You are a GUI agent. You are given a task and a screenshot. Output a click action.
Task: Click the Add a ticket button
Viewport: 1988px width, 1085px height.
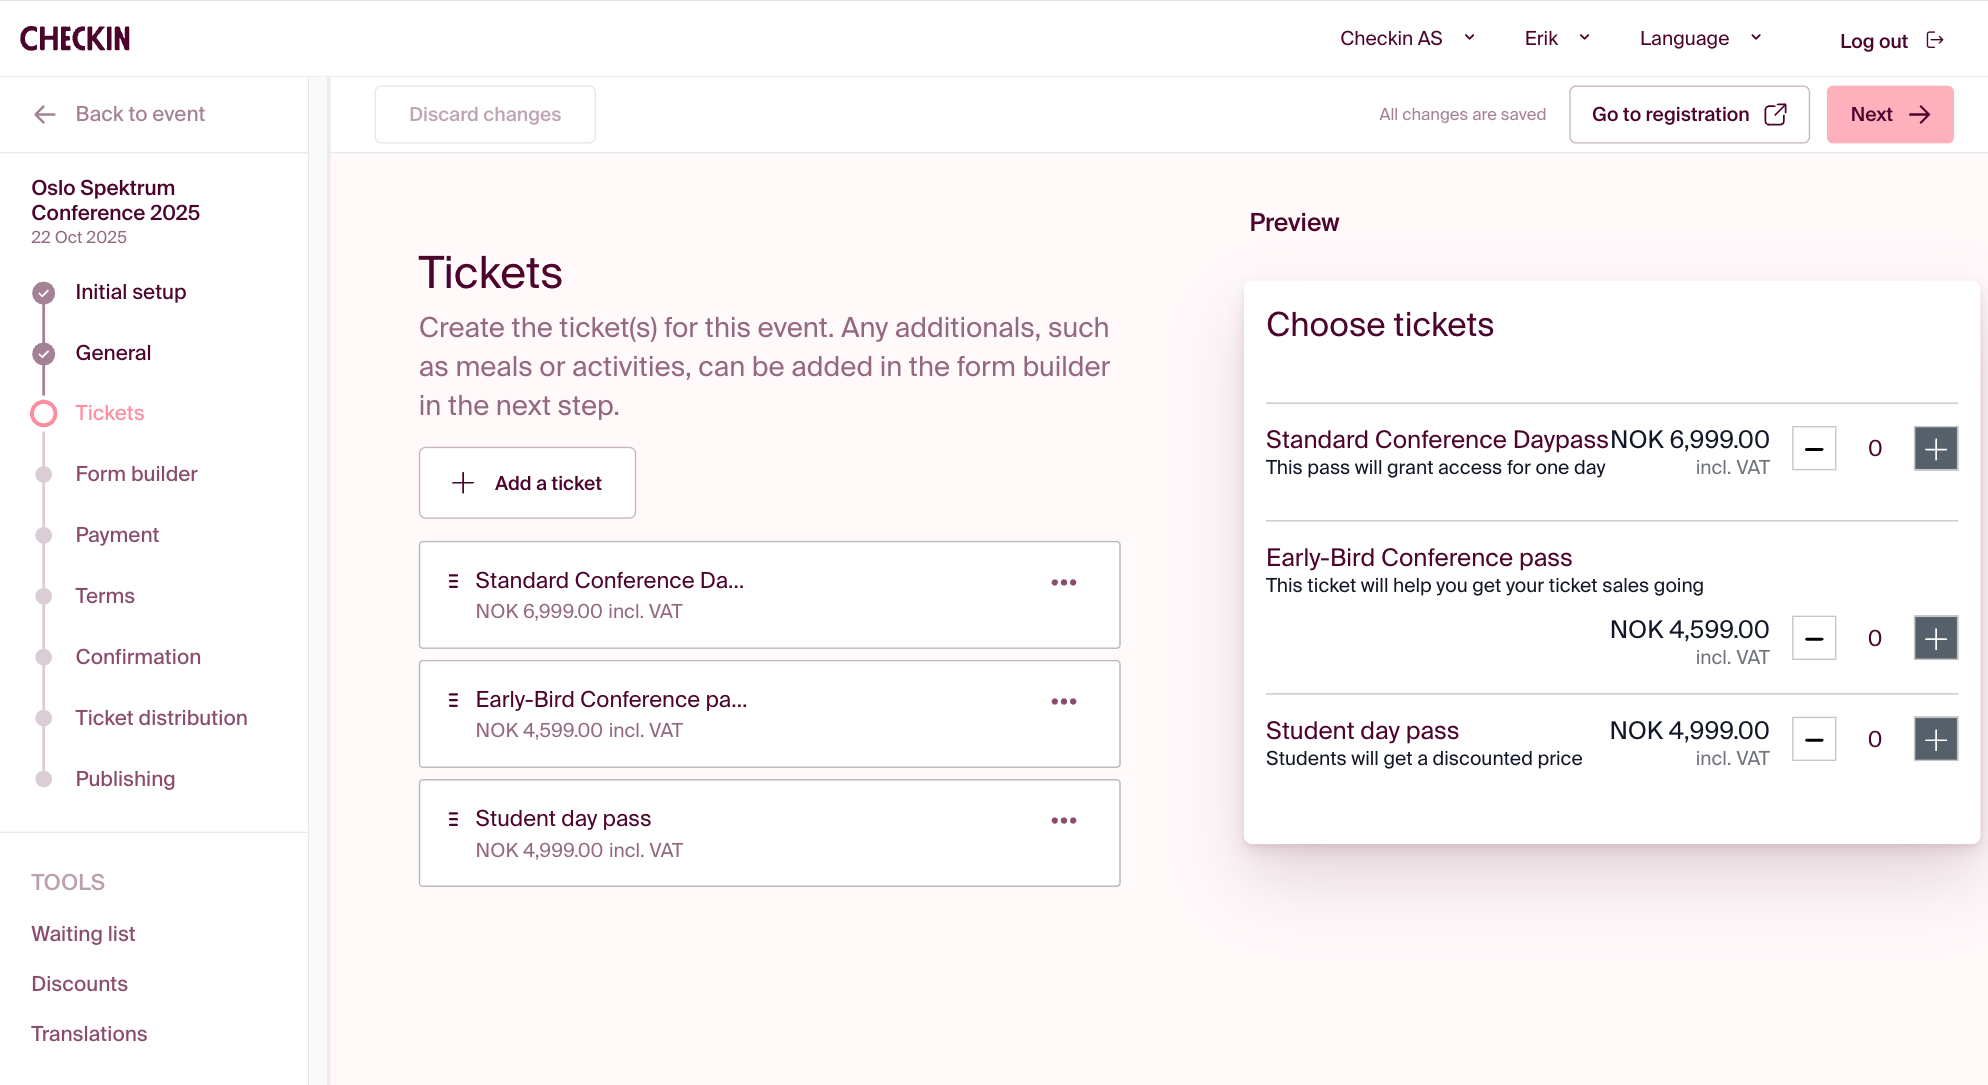coord(527,483)
